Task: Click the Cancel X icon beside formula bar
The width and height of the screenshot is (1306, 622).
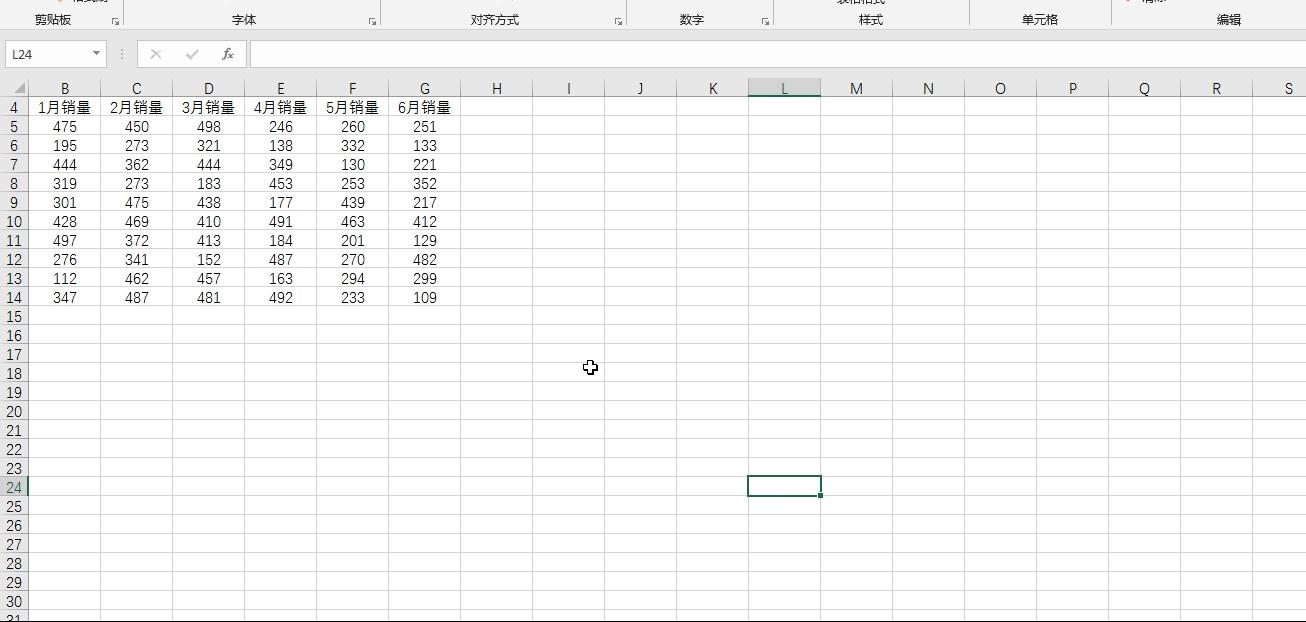Action: coord(156,54)
